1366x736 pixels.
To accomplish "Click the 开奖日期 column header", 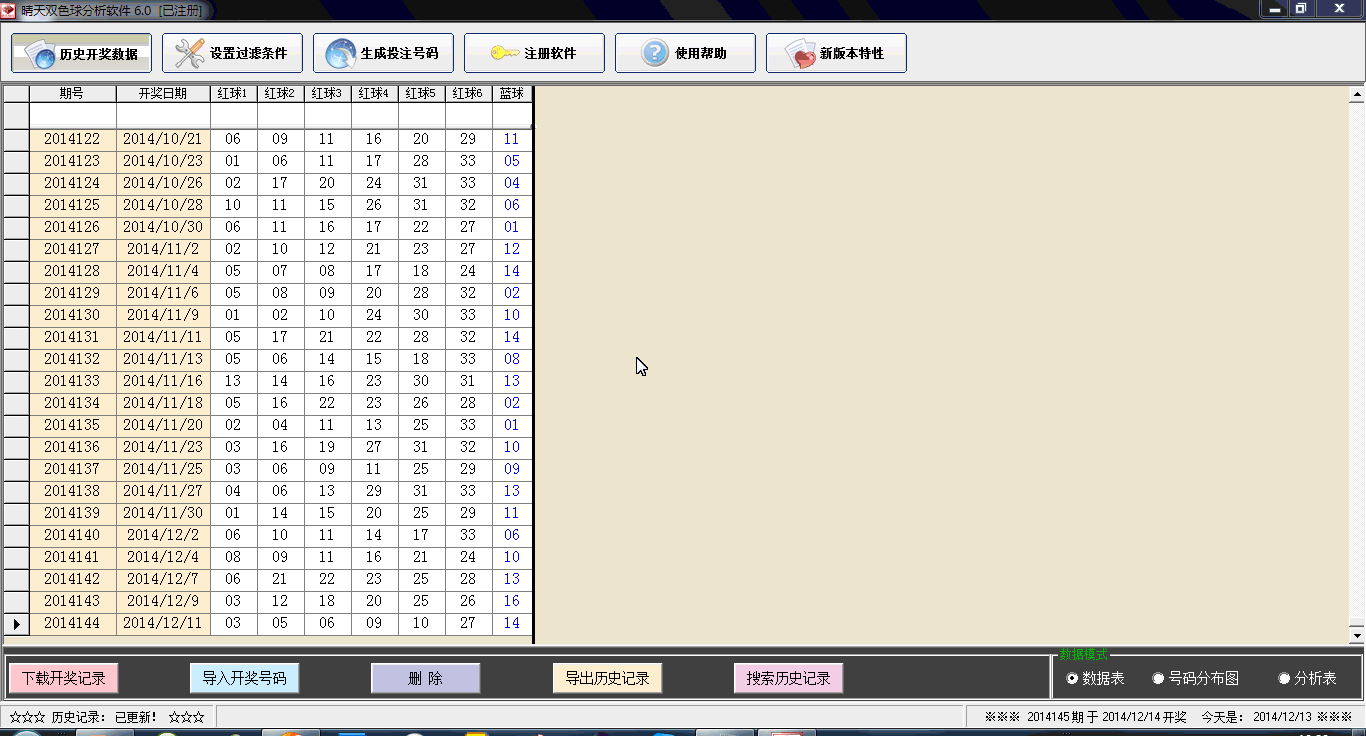I will pyautogui.click(x=163, y=93).
